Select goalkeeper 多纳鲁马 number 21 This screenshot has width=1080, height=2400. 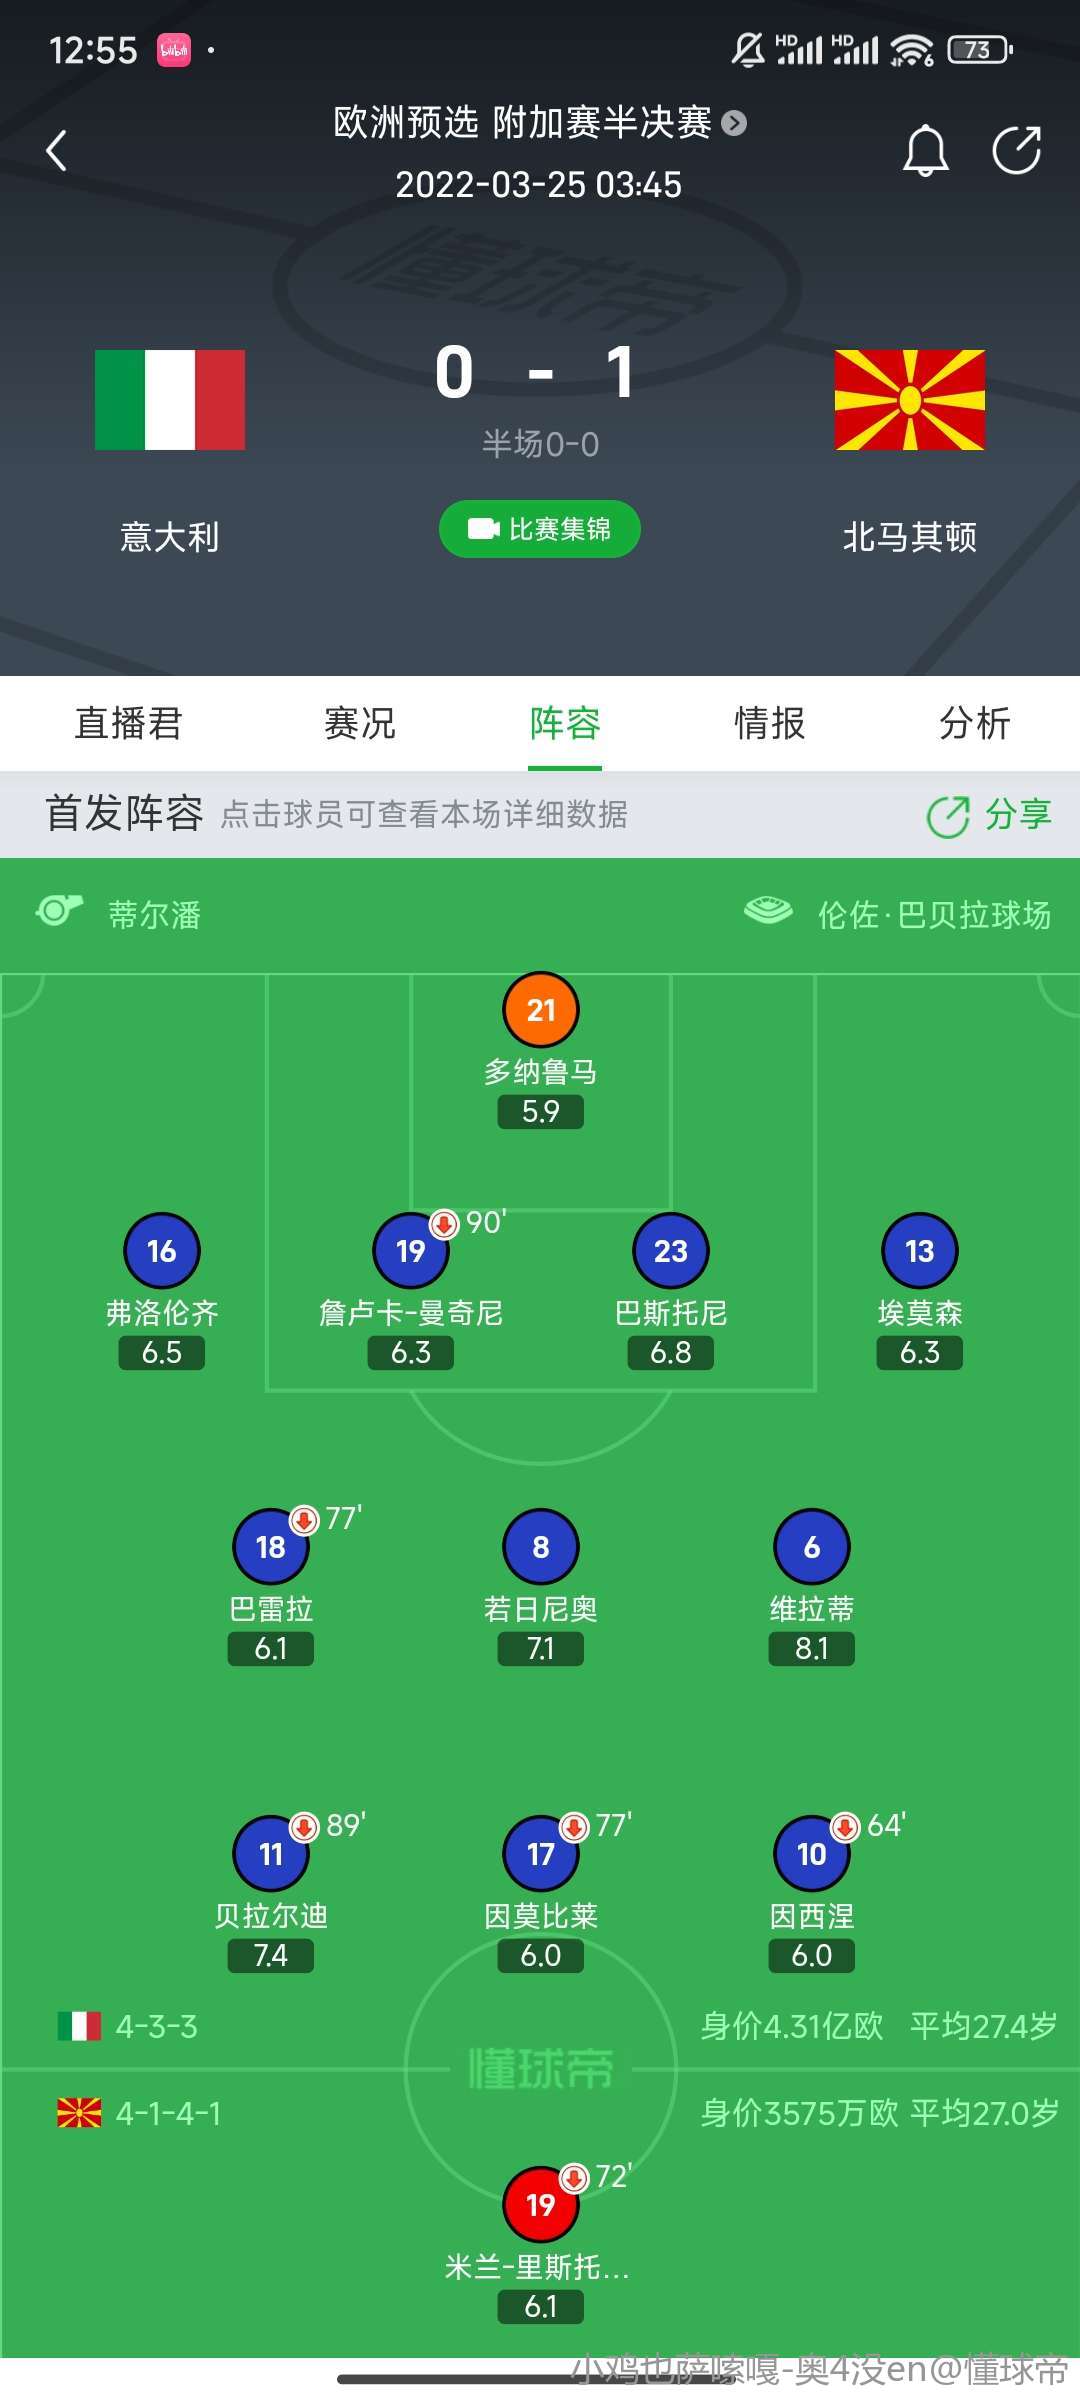click(541, 1010)
